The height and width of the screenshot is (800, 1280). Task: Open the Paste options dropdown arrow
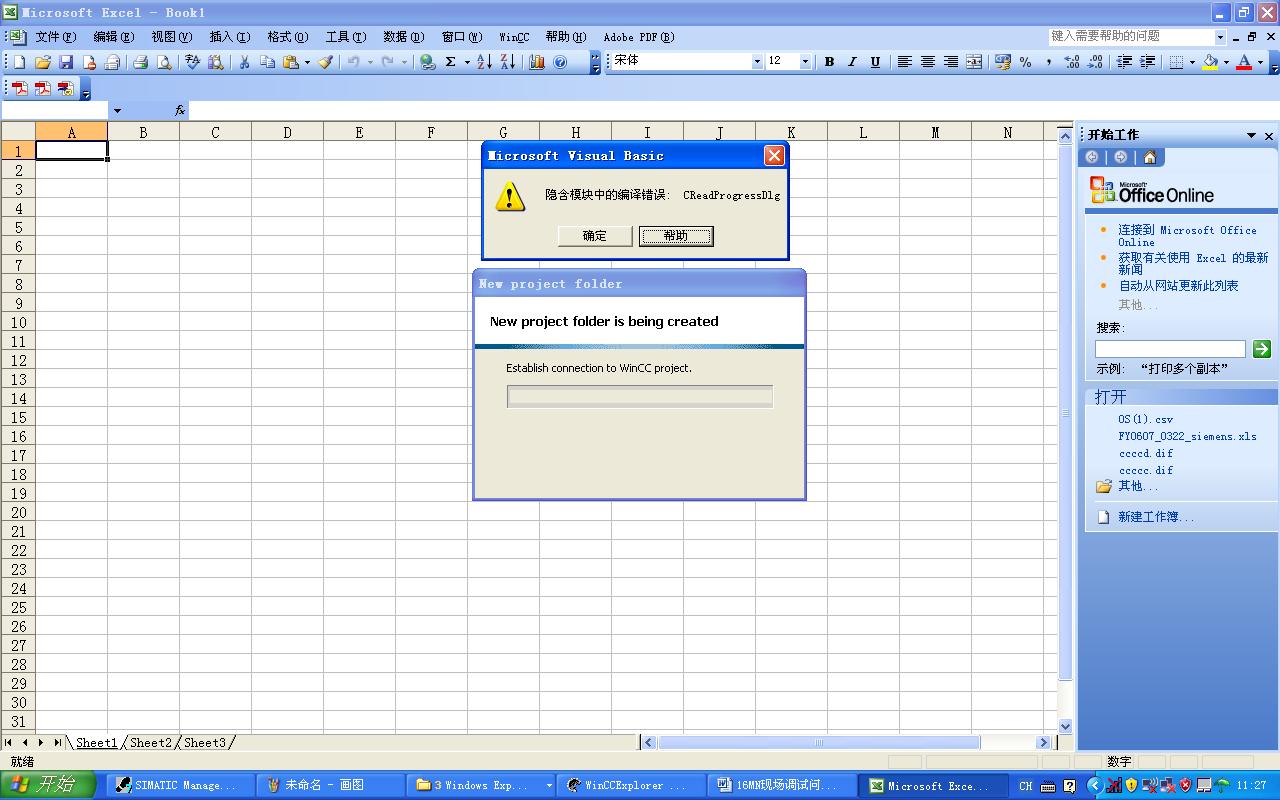pyautogui.click(x=307, y=62)
